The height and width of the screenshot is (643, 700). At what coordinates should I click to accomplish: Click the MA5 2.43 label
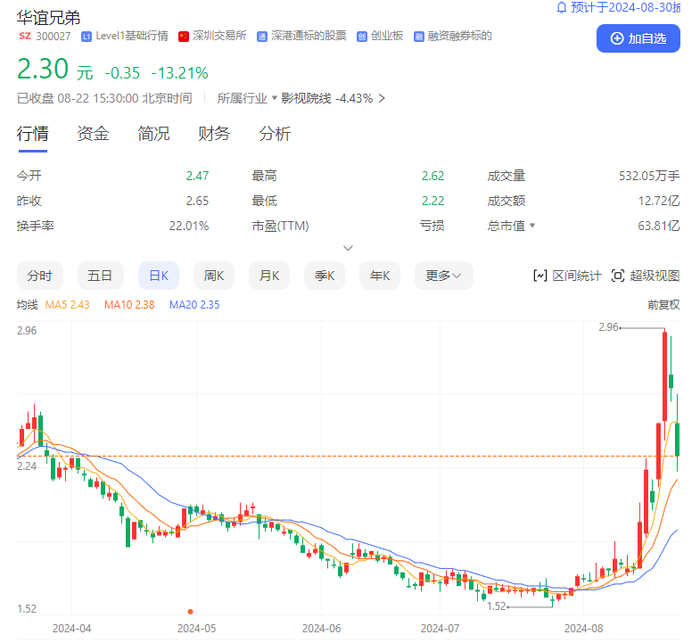(67, 305)
